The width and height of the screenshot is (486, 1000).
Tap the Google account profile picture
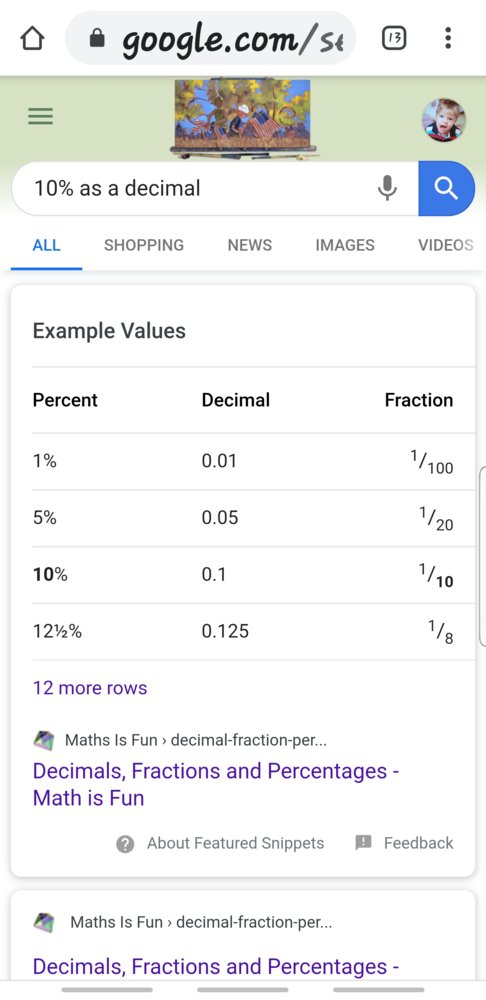coord(444,120)
